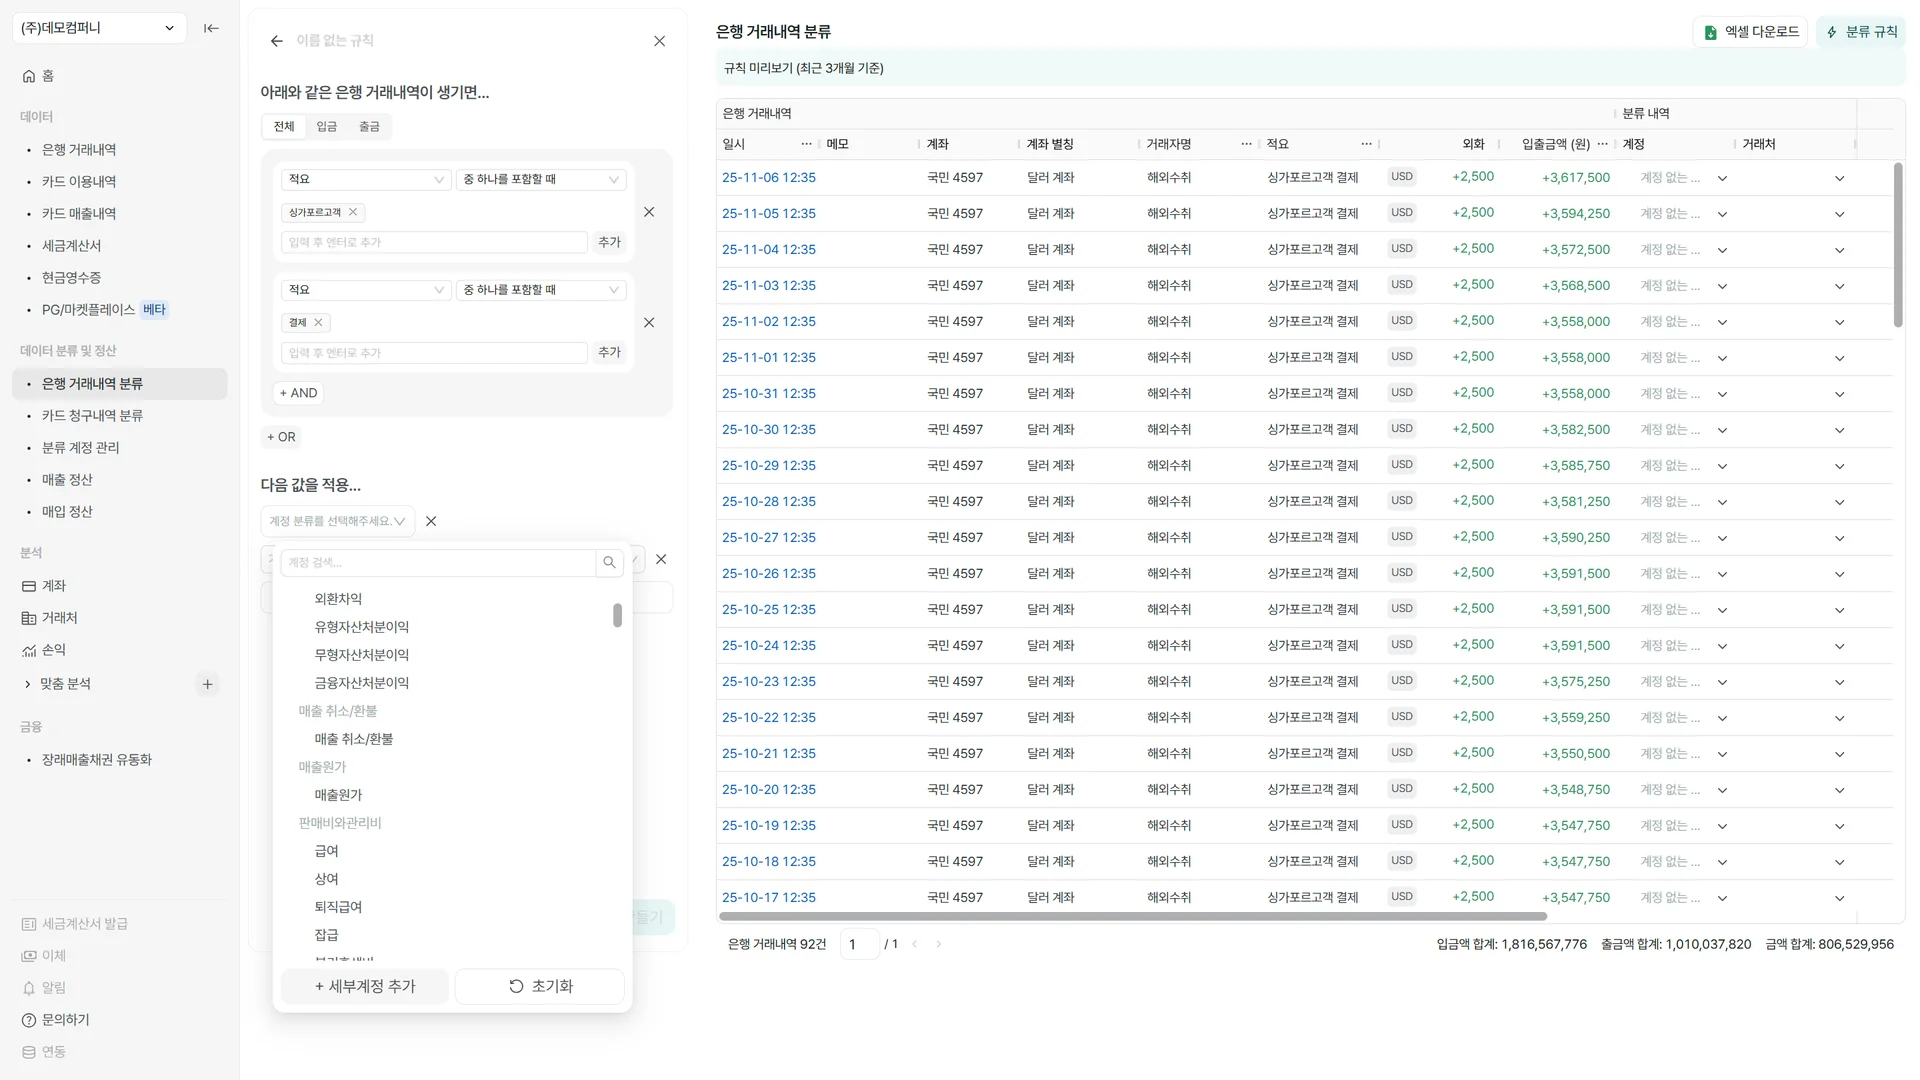Image resolution: width=1920 pixels, height=1080 pixels.
Task: Click the 홈 icon in the sidebar
Action: [29, 76]
